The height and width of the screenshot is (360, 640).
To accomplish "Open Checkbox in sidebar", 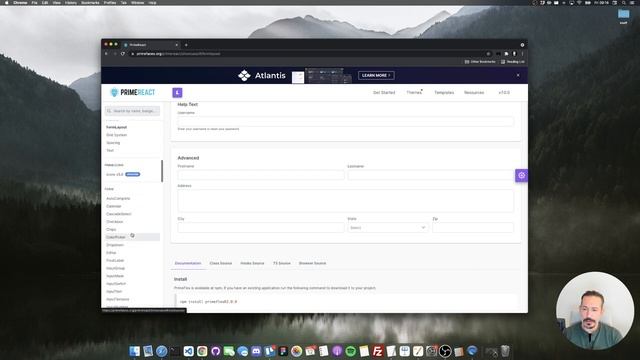I will (x=114, y=222).
